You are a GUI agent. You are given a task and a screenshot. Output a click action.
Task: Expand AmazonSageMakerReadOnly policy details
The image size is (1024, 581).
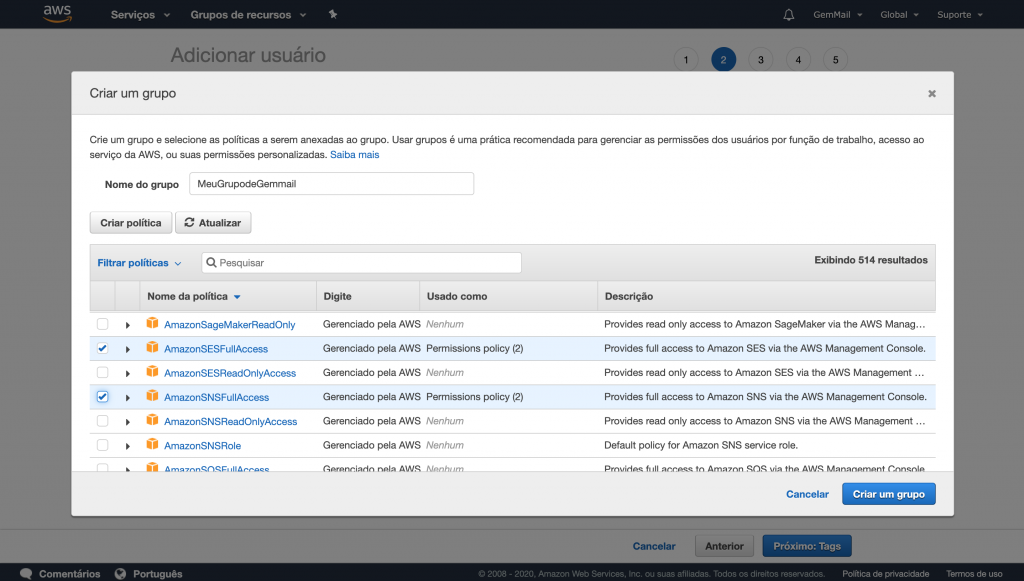(127, 325)
